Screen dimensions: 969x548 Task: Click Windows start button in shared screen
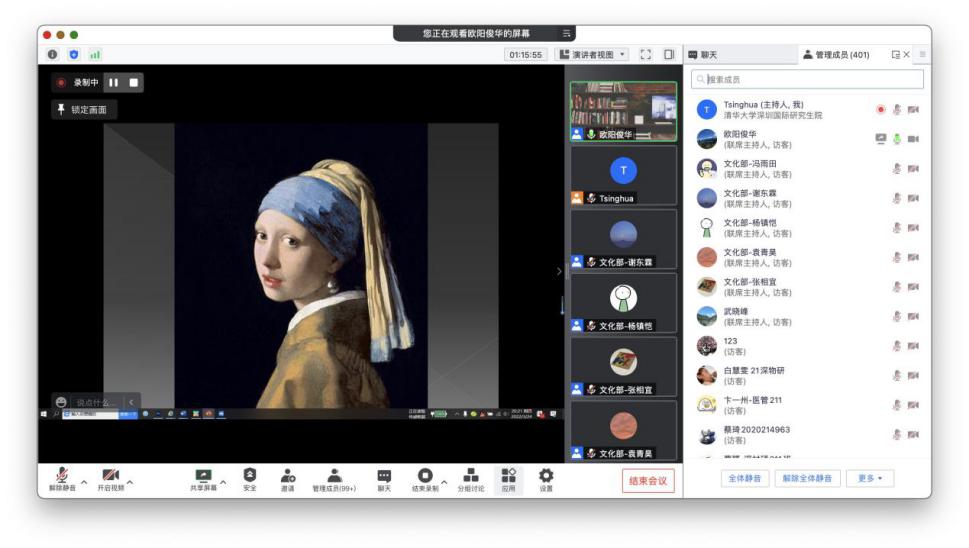click(x=44, y=414)
